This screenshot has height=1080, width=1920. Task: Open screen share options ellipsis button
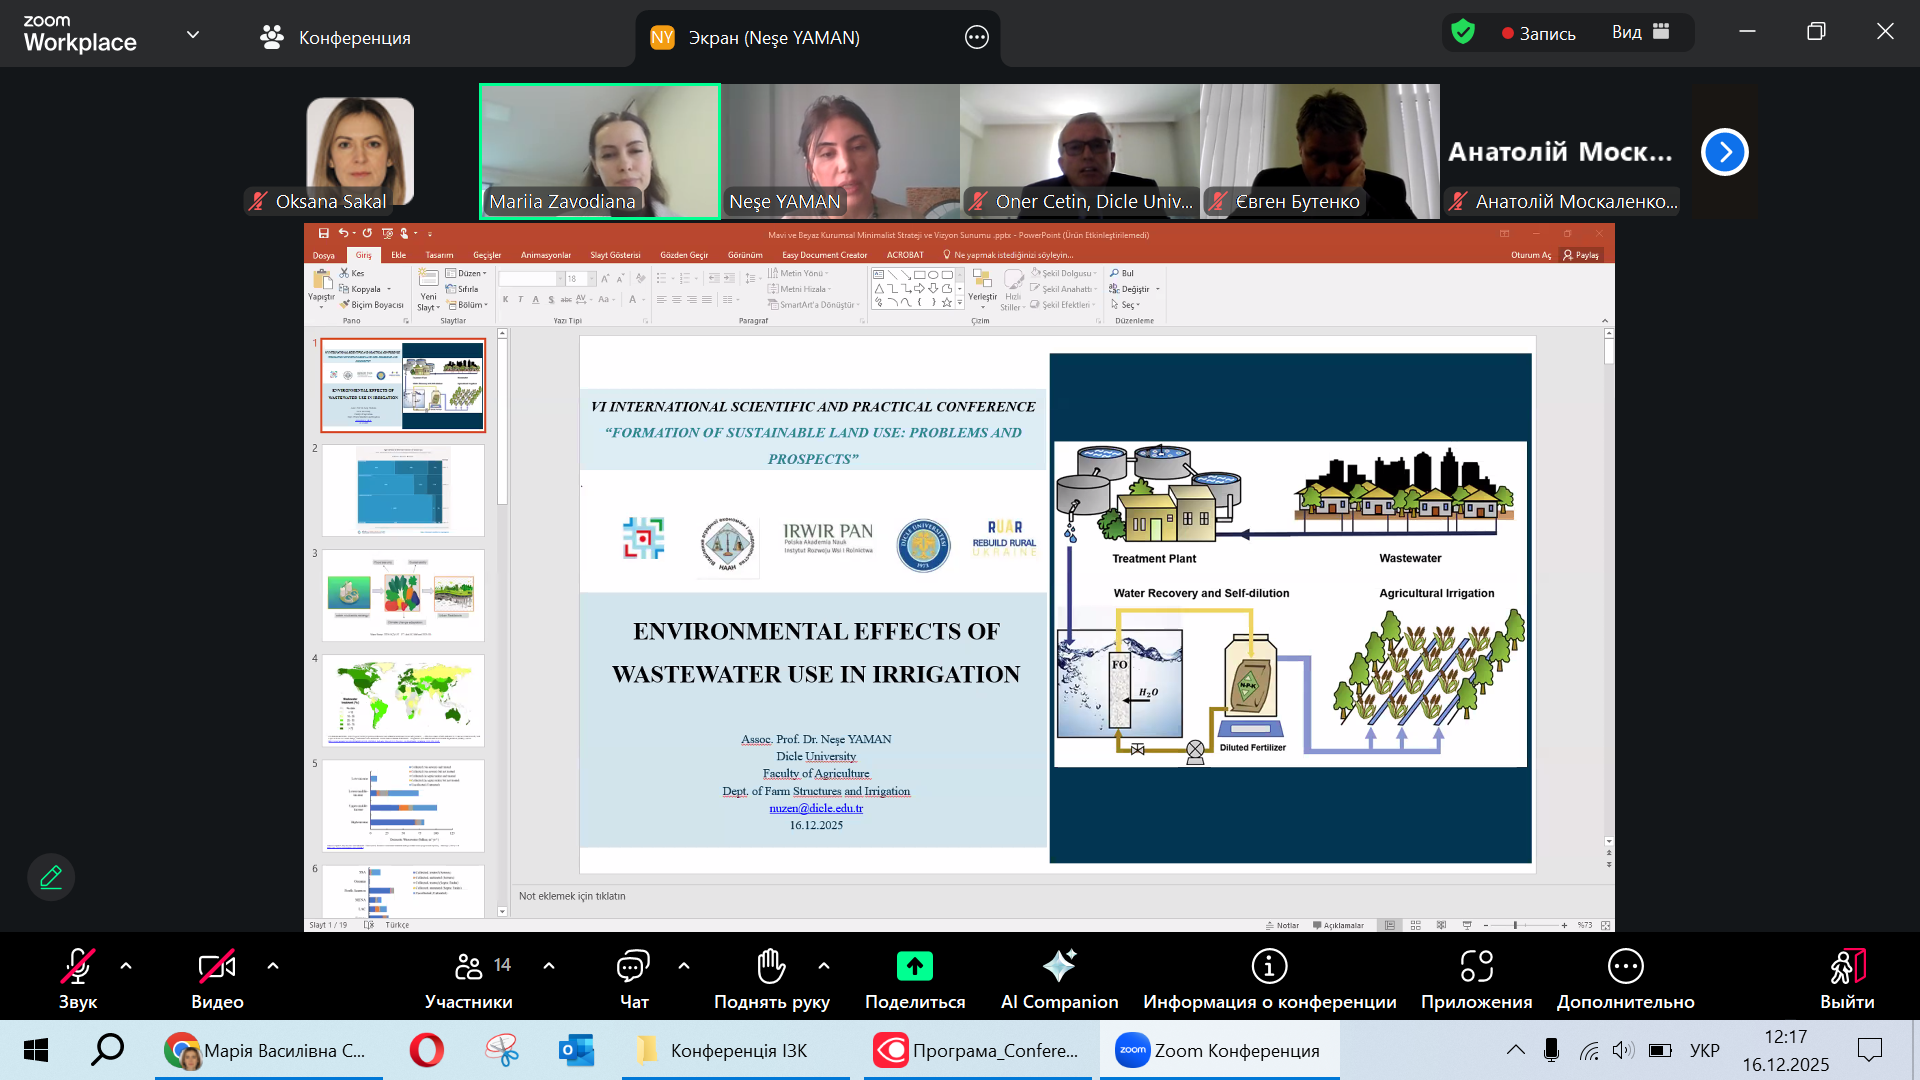(x=976, y=38)
